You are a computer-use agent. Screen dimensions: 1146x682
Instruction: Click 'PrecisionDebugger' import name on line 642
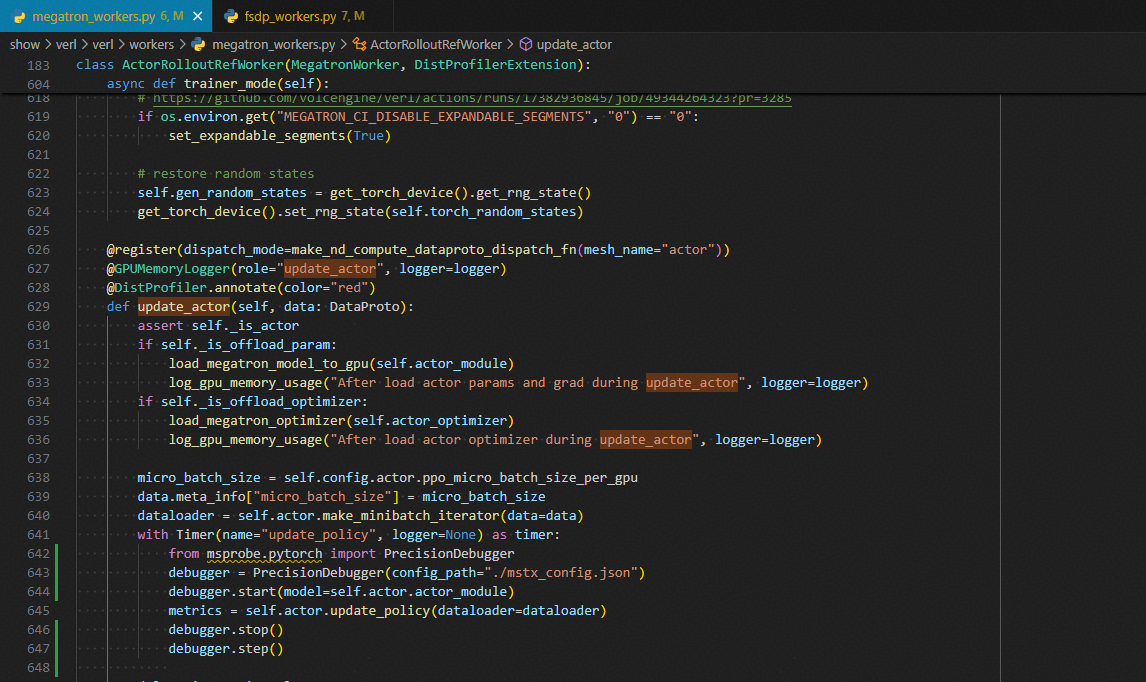point(449,553)
